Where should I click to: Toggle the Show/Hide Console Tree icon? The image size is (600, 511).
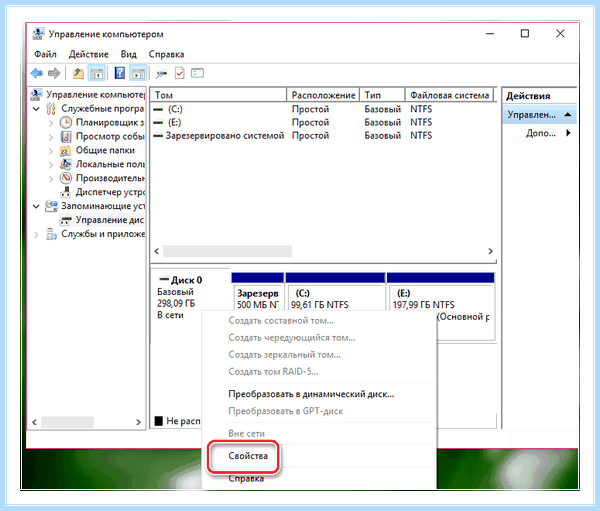tap(96, 73)
